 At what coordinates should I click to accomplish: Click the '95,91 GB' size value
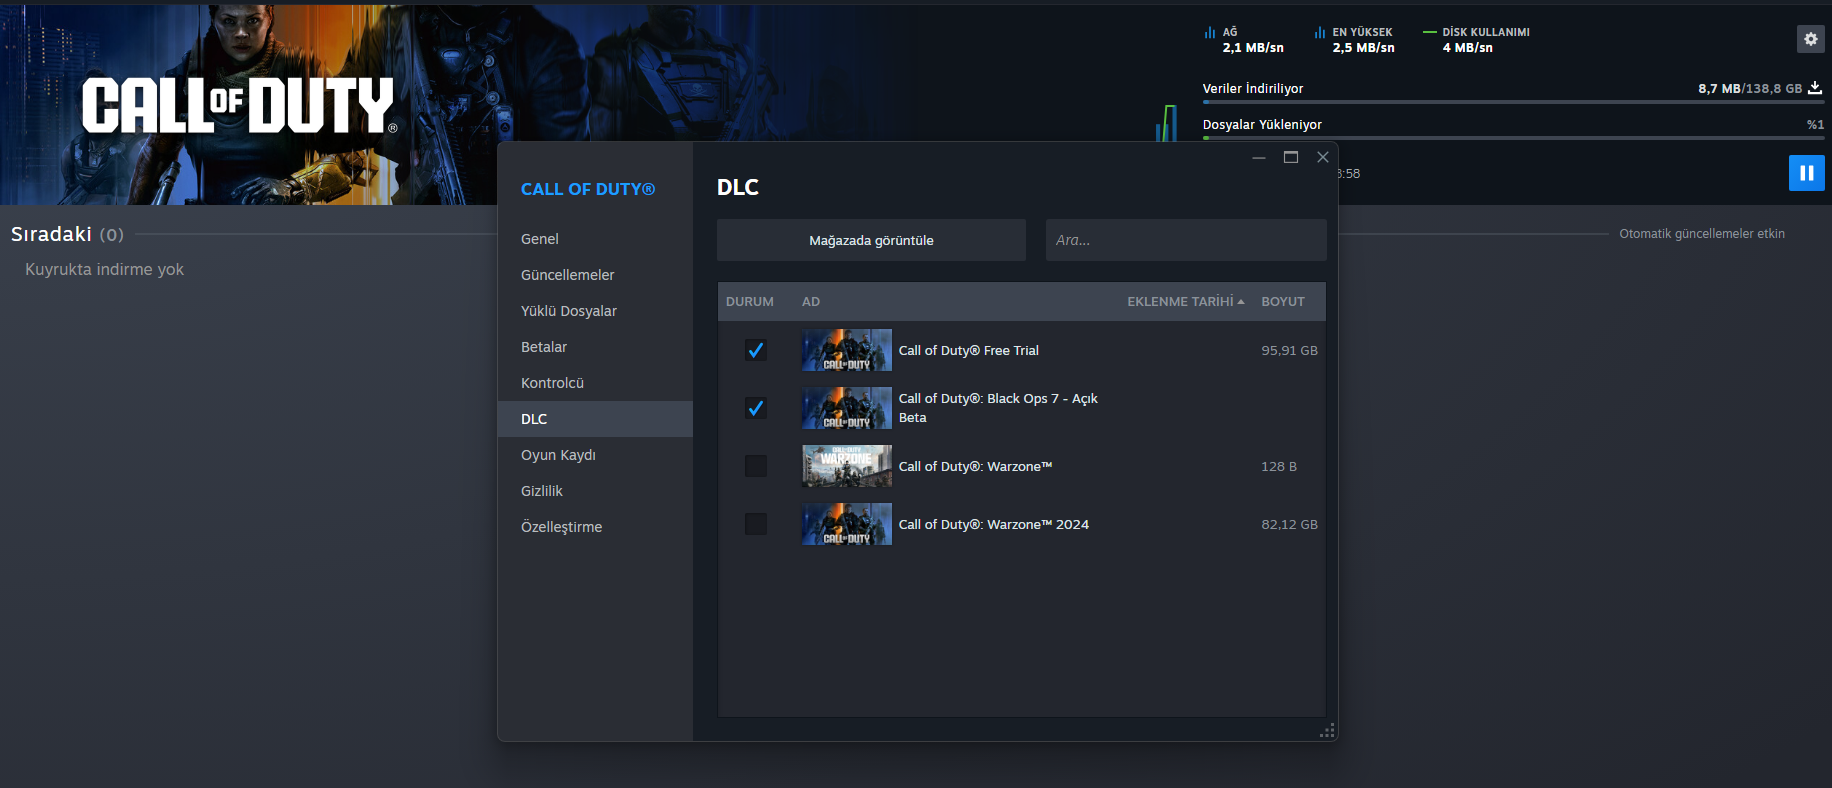coord(1289,350)
